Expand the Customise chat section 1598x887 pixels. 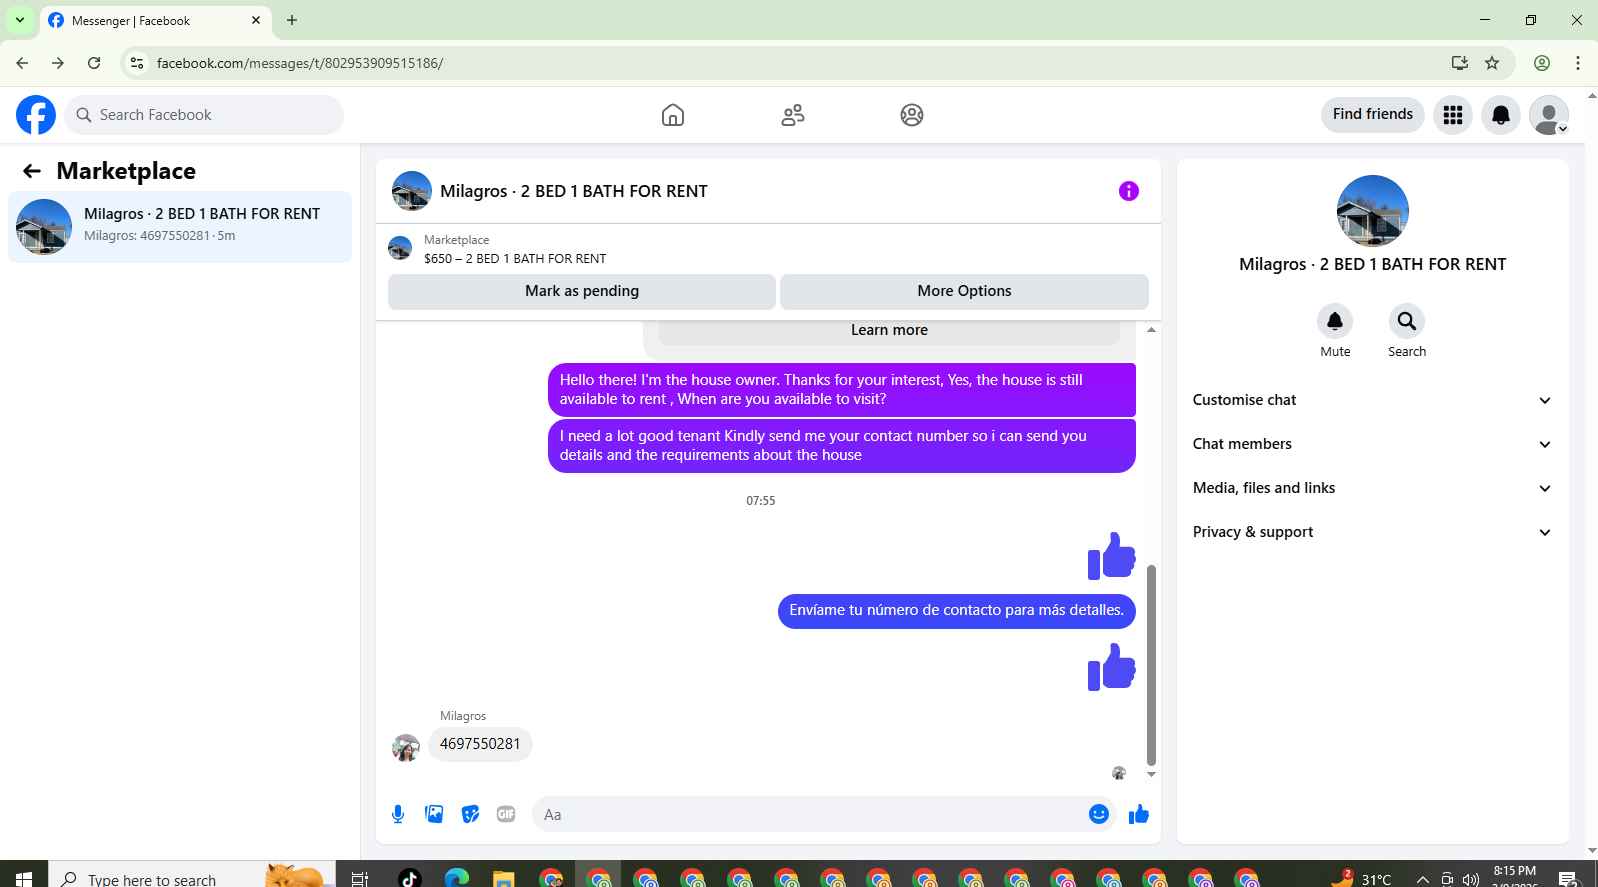(x=1372, y=400)
